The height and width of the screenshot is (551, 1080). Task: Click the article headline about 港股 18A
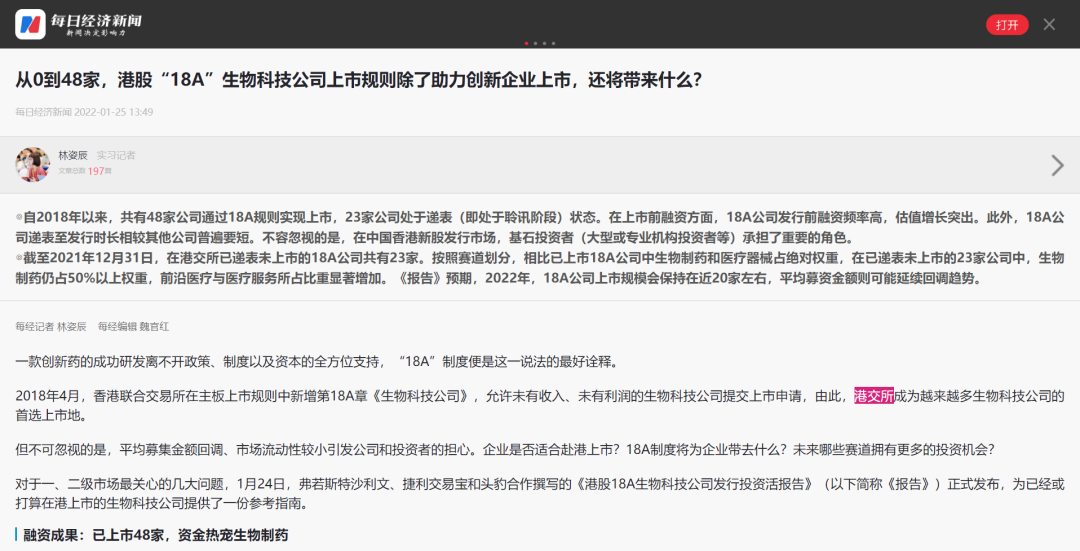pos(358,79)
